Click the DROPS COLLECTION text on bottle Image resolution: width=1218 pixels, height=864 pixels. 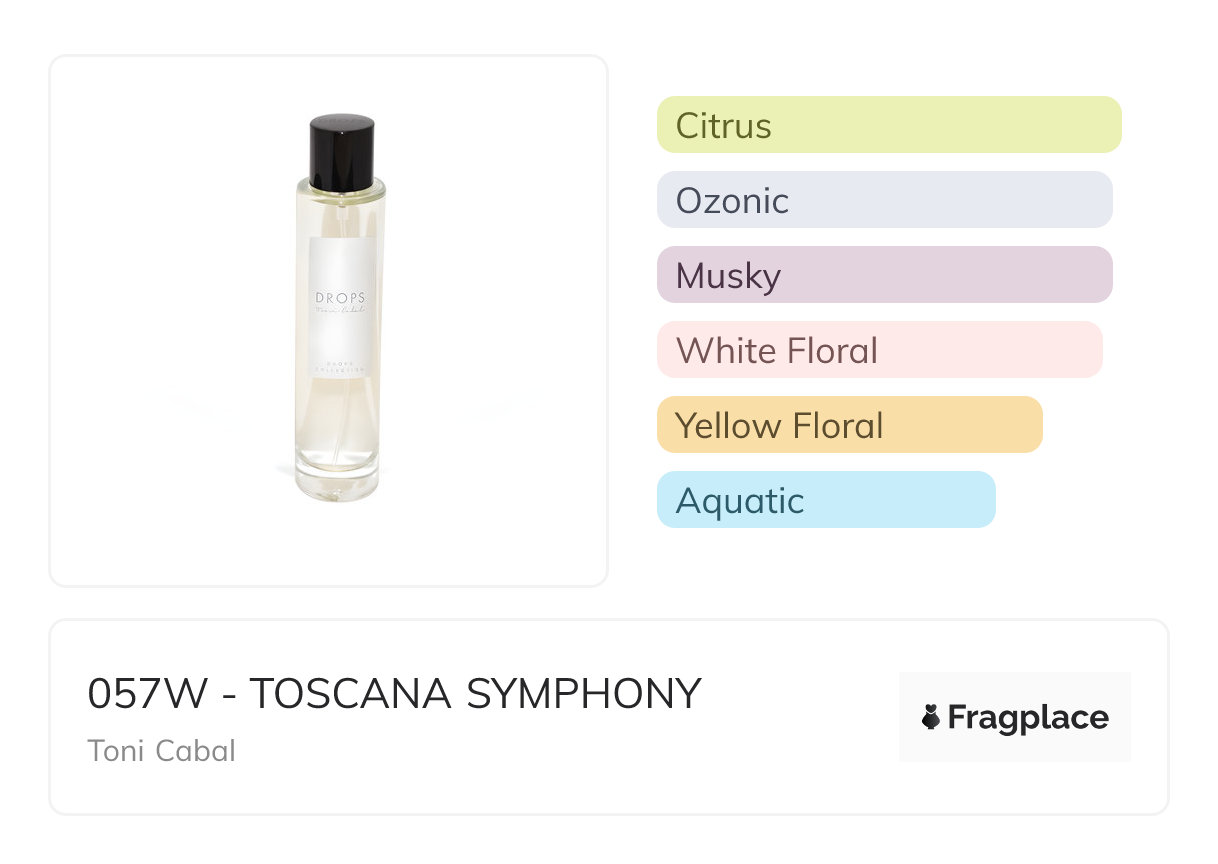tap(341, 364)
